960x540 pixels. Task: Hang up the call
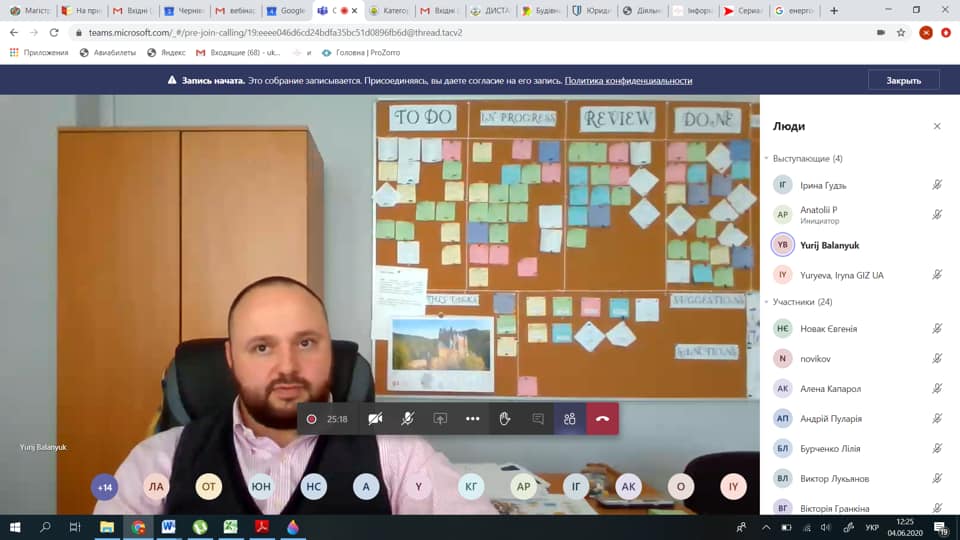[602, 419]
